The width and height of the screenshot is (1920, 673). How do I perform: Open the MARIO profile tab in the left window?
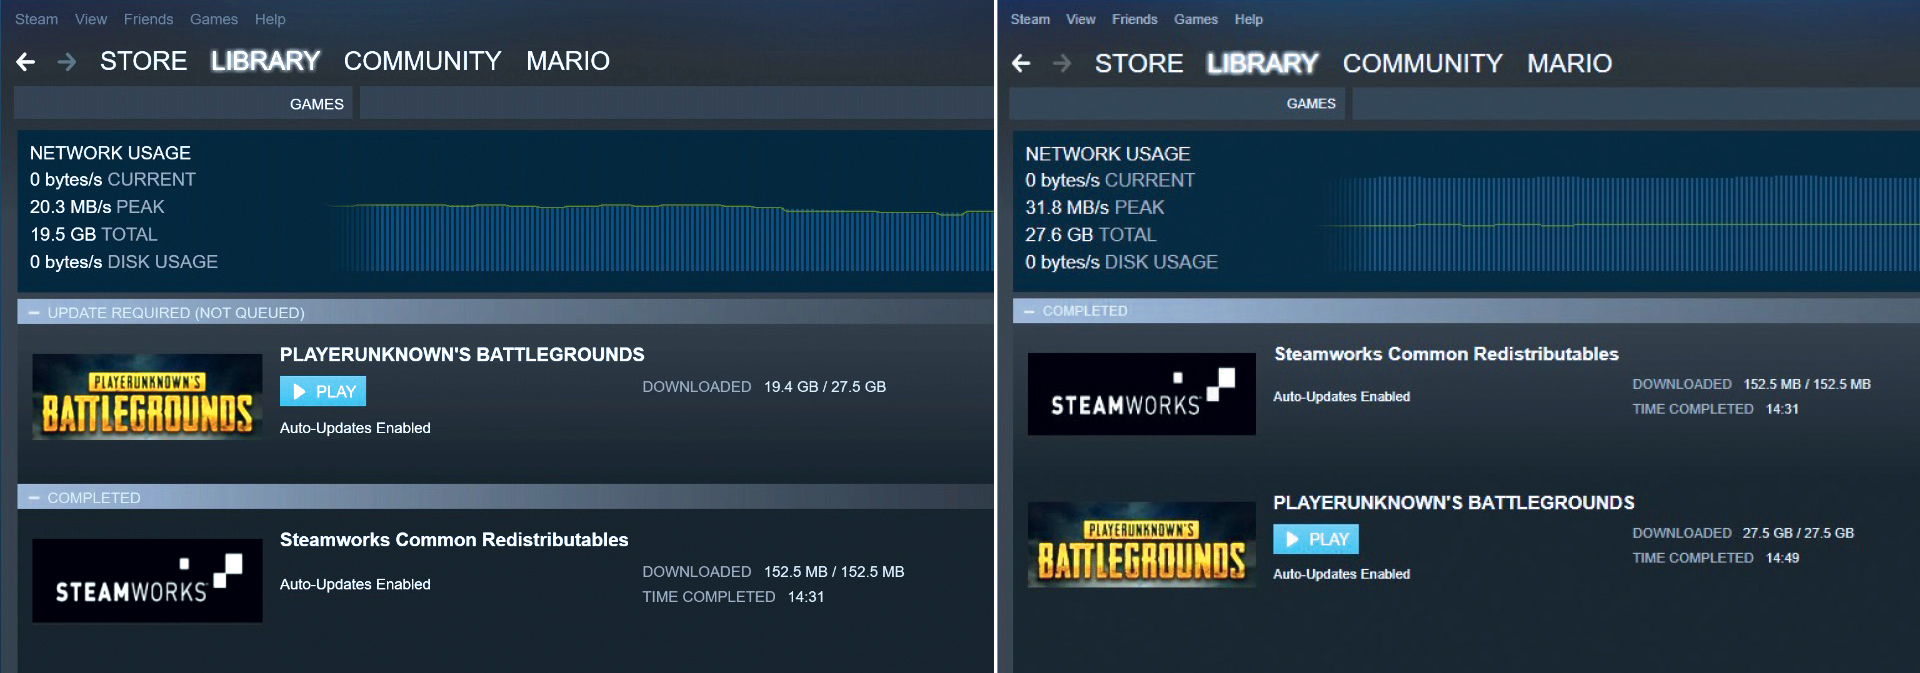tap(567, 61)
